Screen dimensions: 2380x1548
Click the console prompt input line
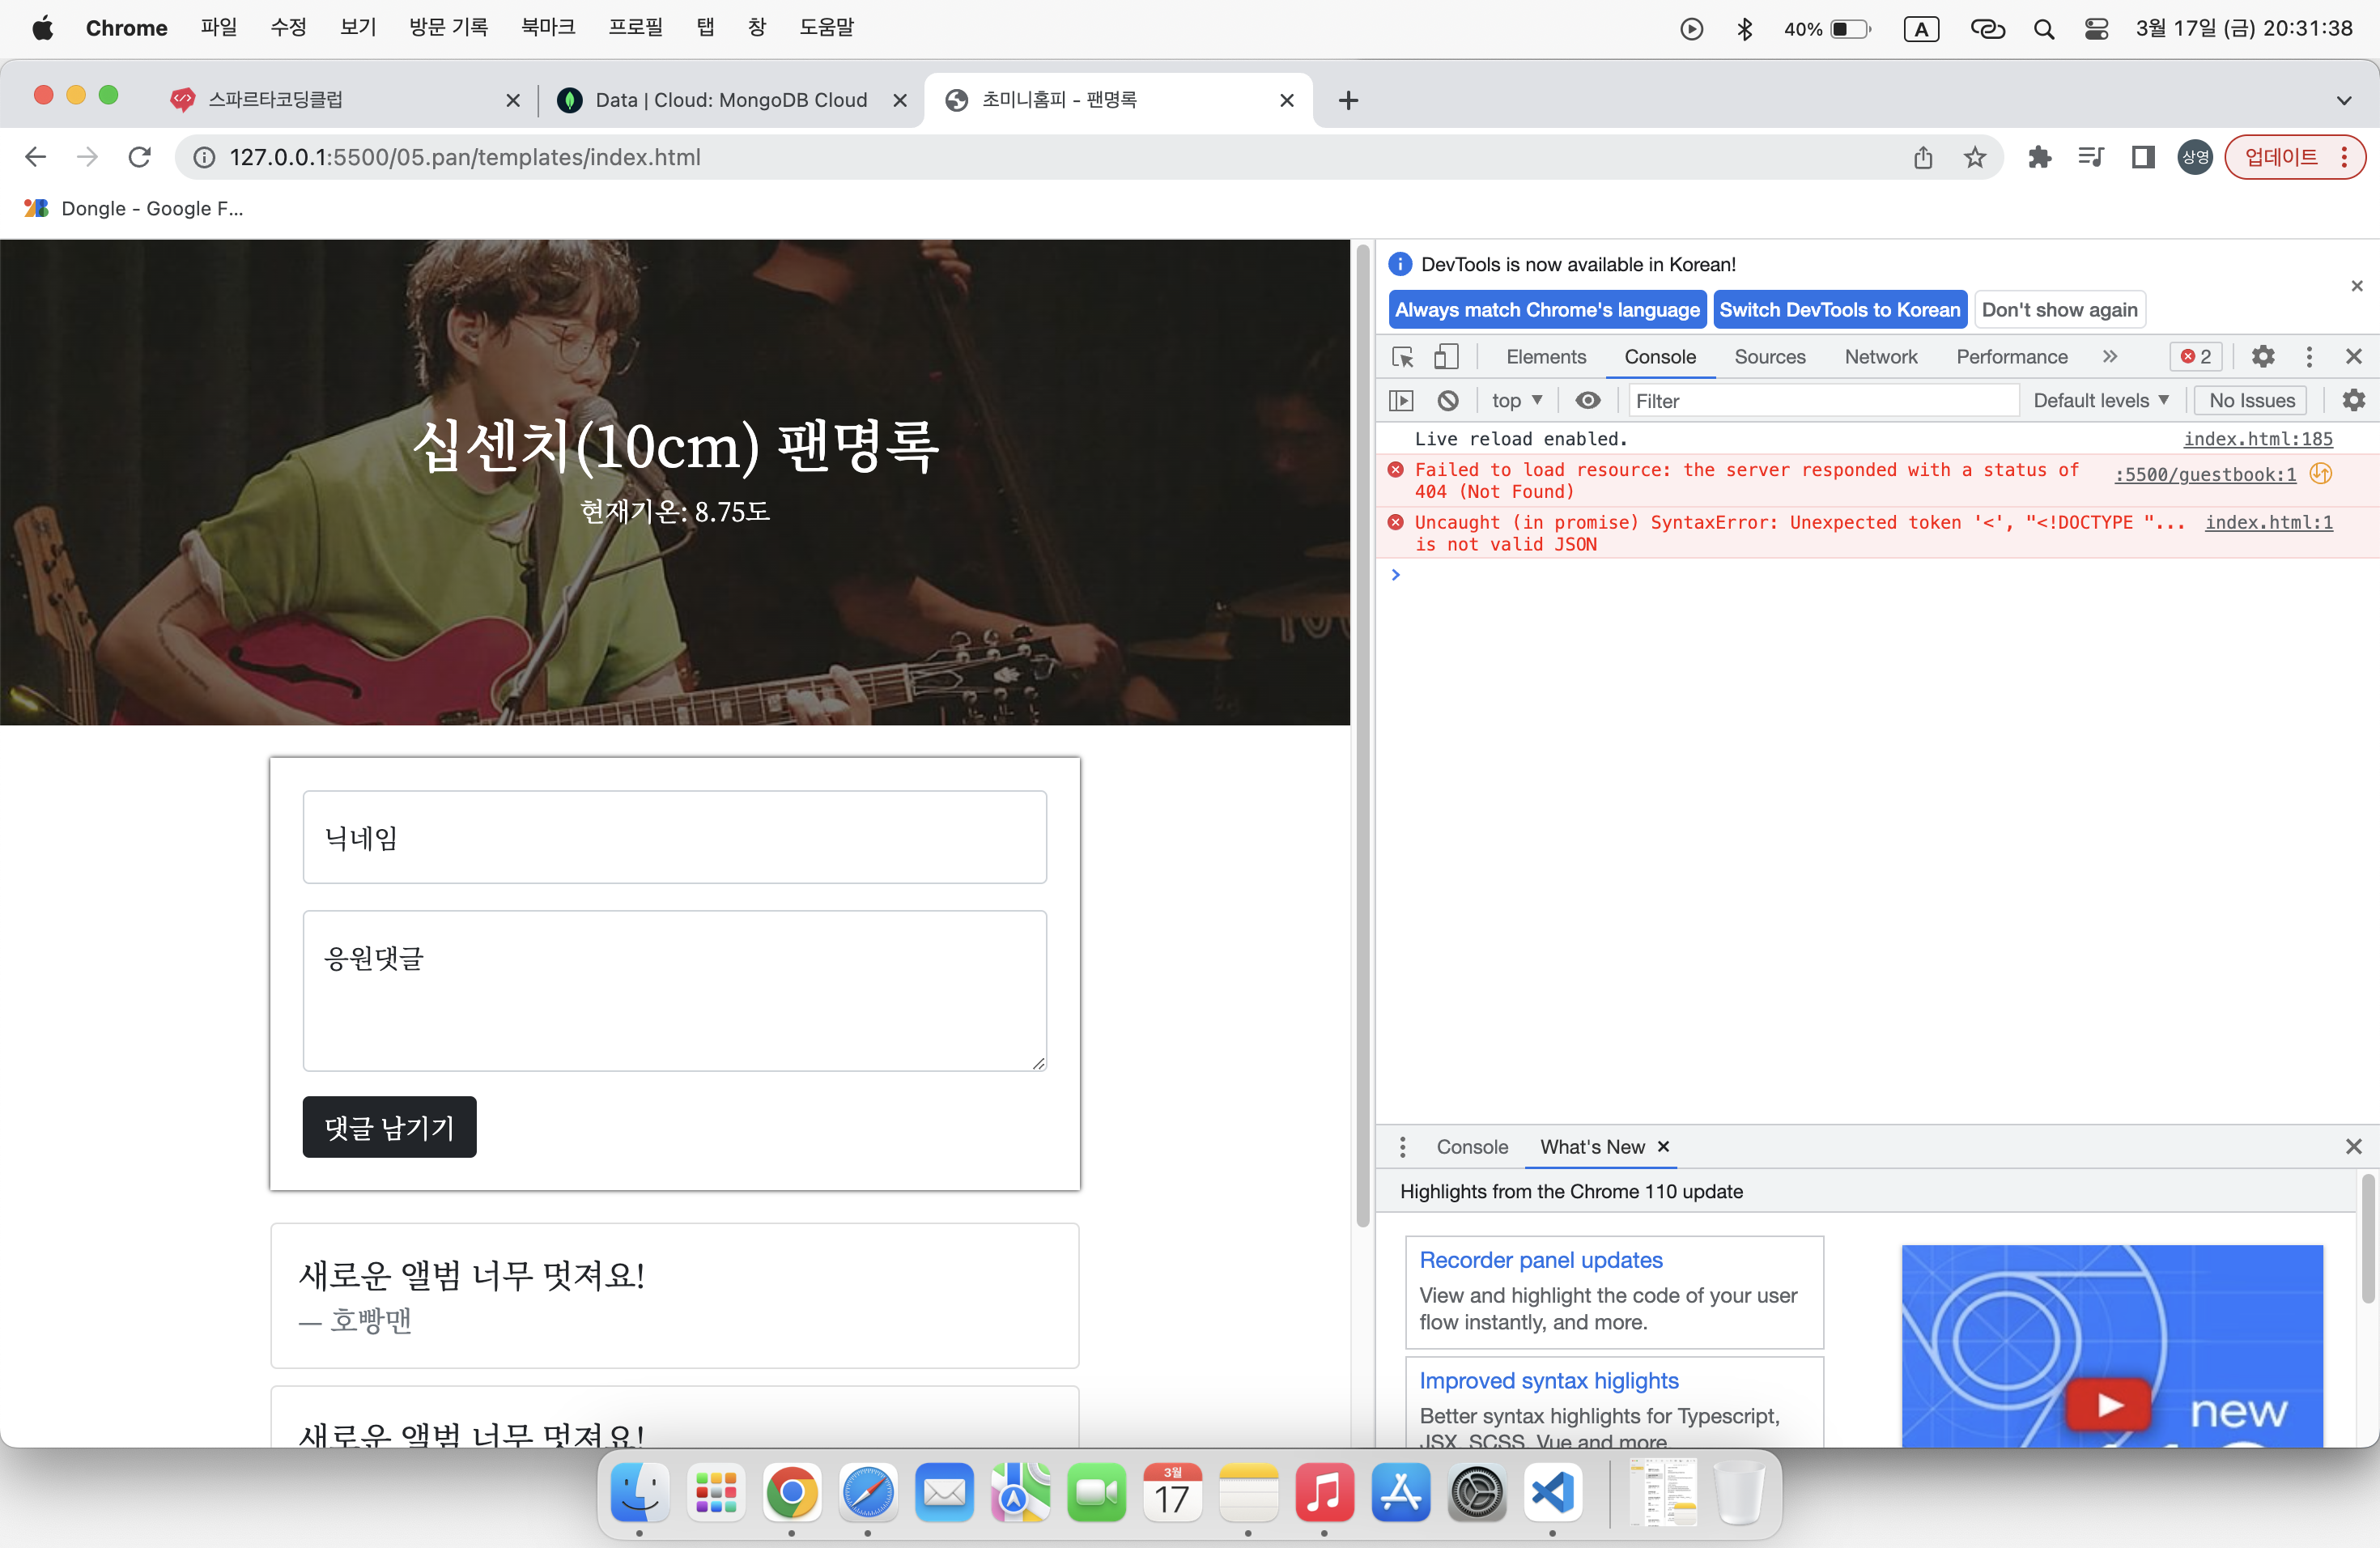click(x=1880, y=575)
